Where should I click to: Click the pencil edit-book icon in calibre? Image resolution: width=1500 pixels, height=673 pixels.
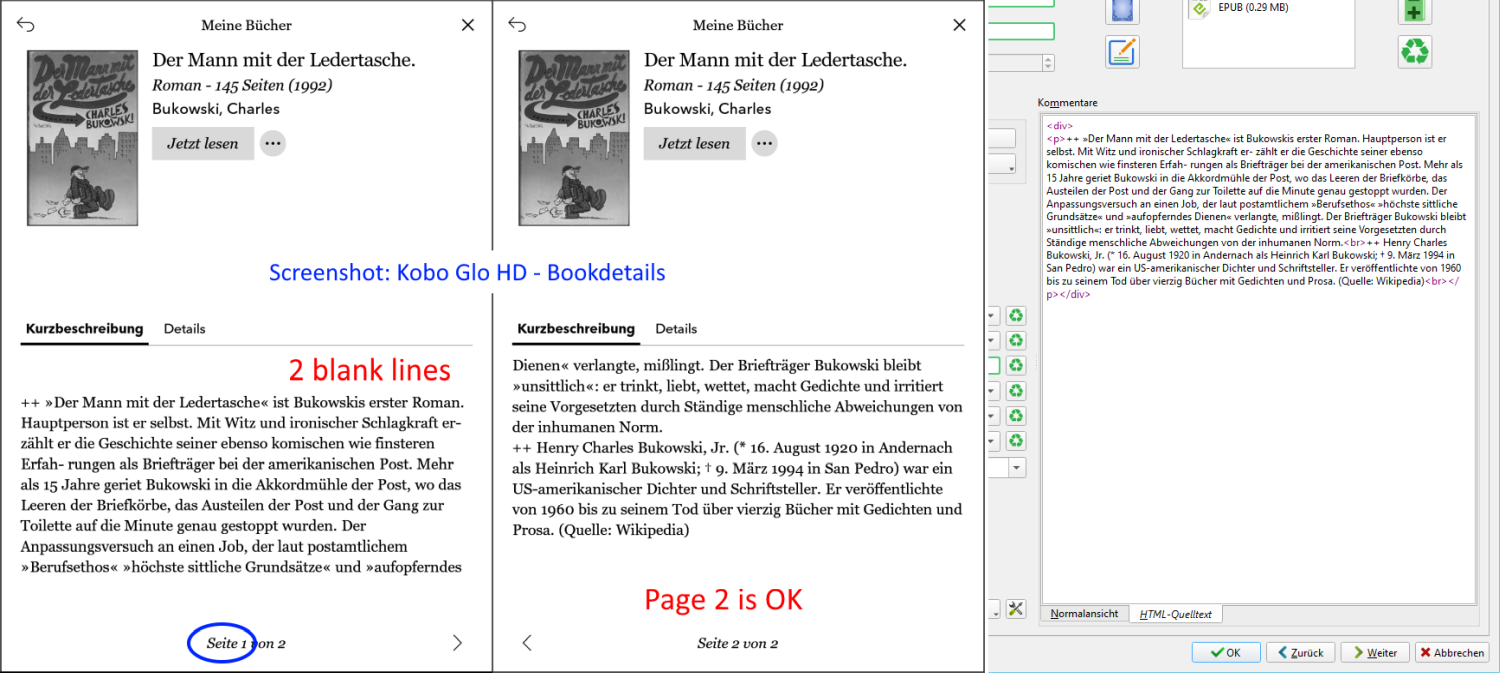tap(1122, 51)
